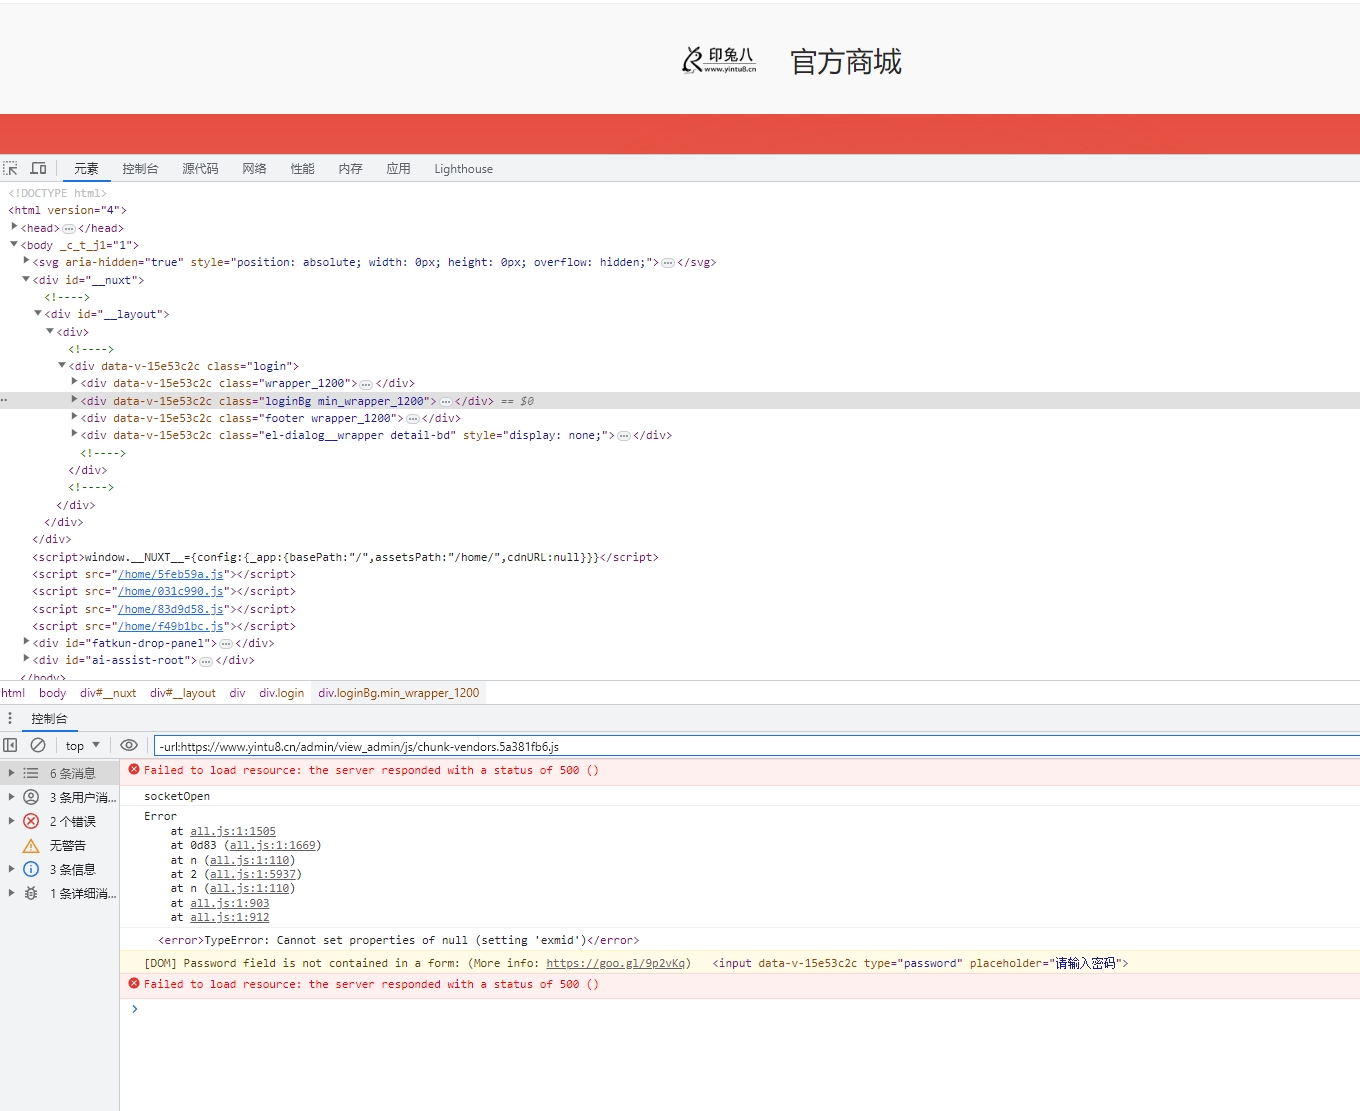The image size is (1360, 1111).
Task: Expand the 2 个错误 sidebar group
Action: pos(11,821)
